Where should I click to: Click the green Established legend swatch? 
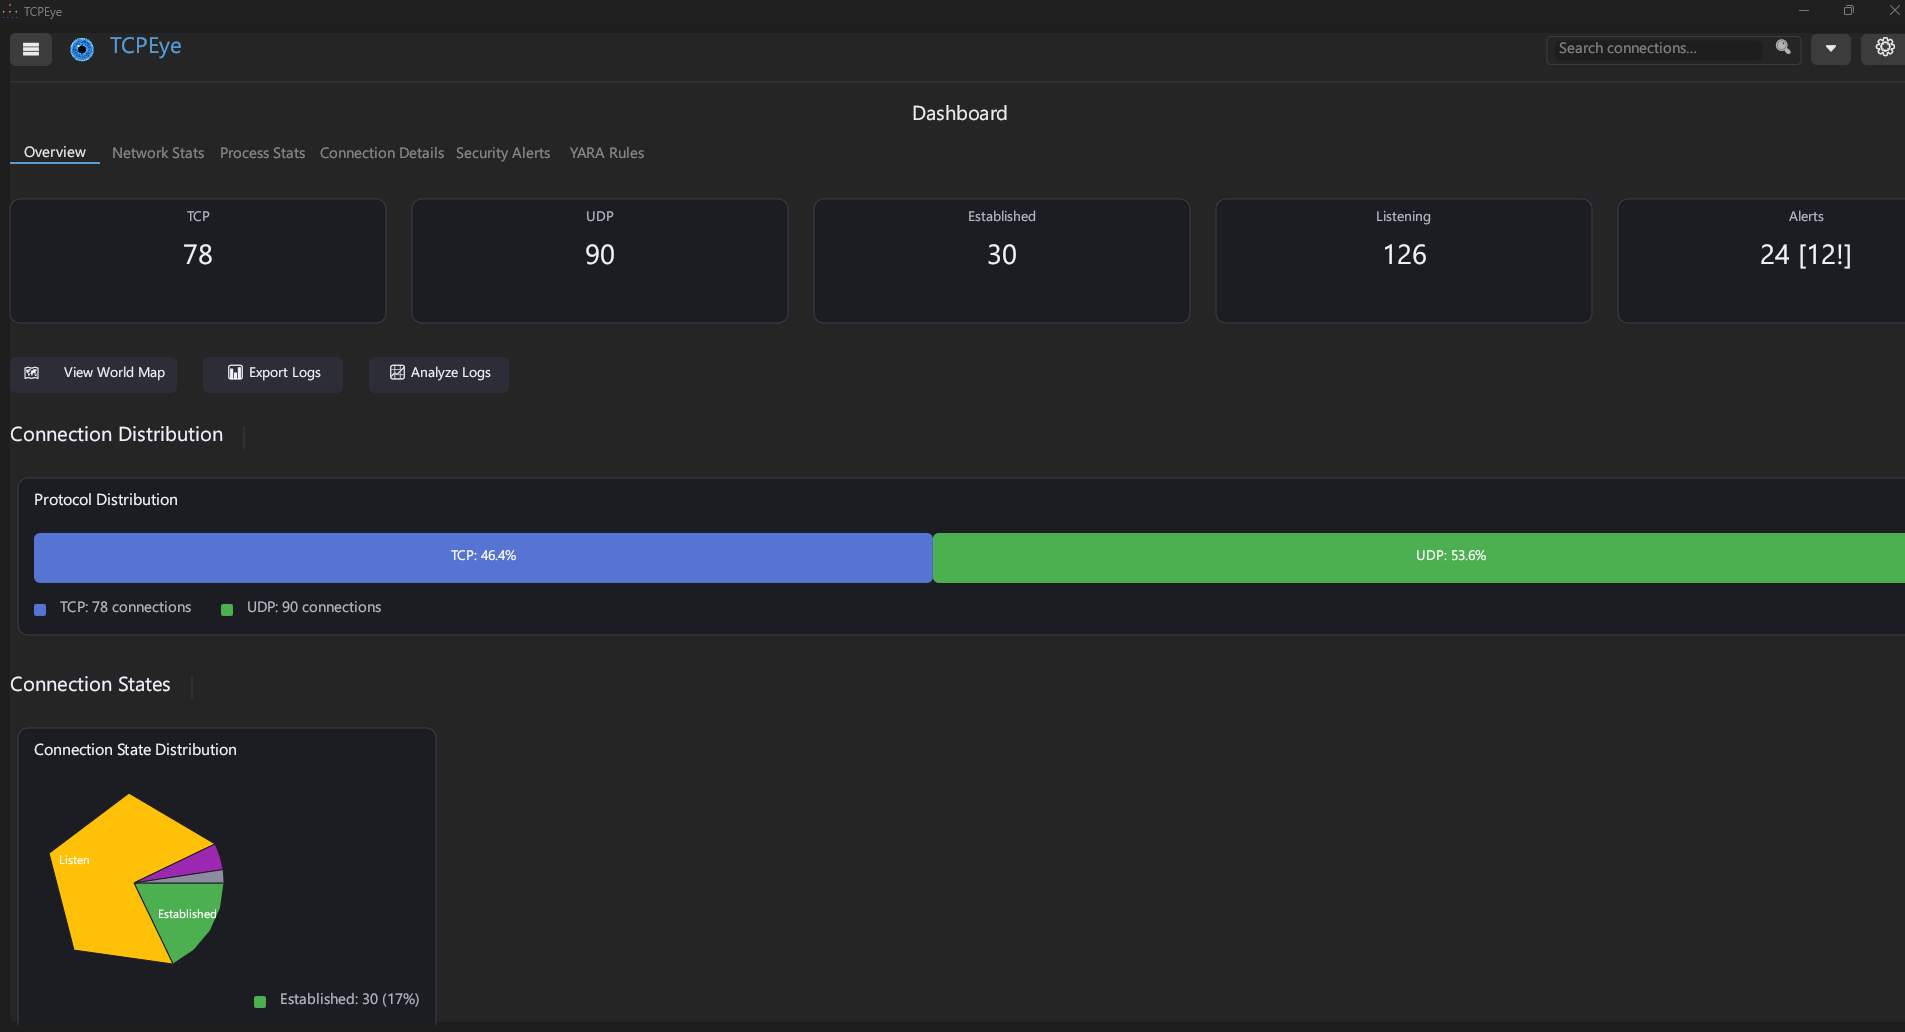coord(260,1002)
